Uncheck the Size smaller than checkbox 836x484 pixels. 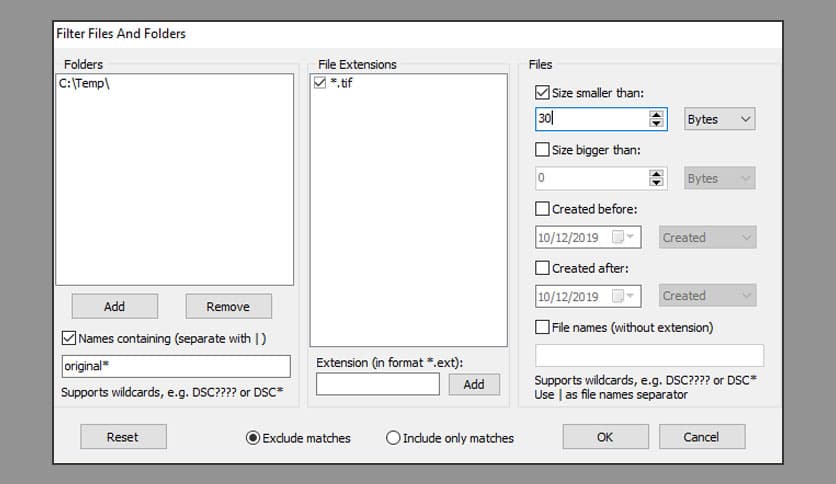coord(542,93)
